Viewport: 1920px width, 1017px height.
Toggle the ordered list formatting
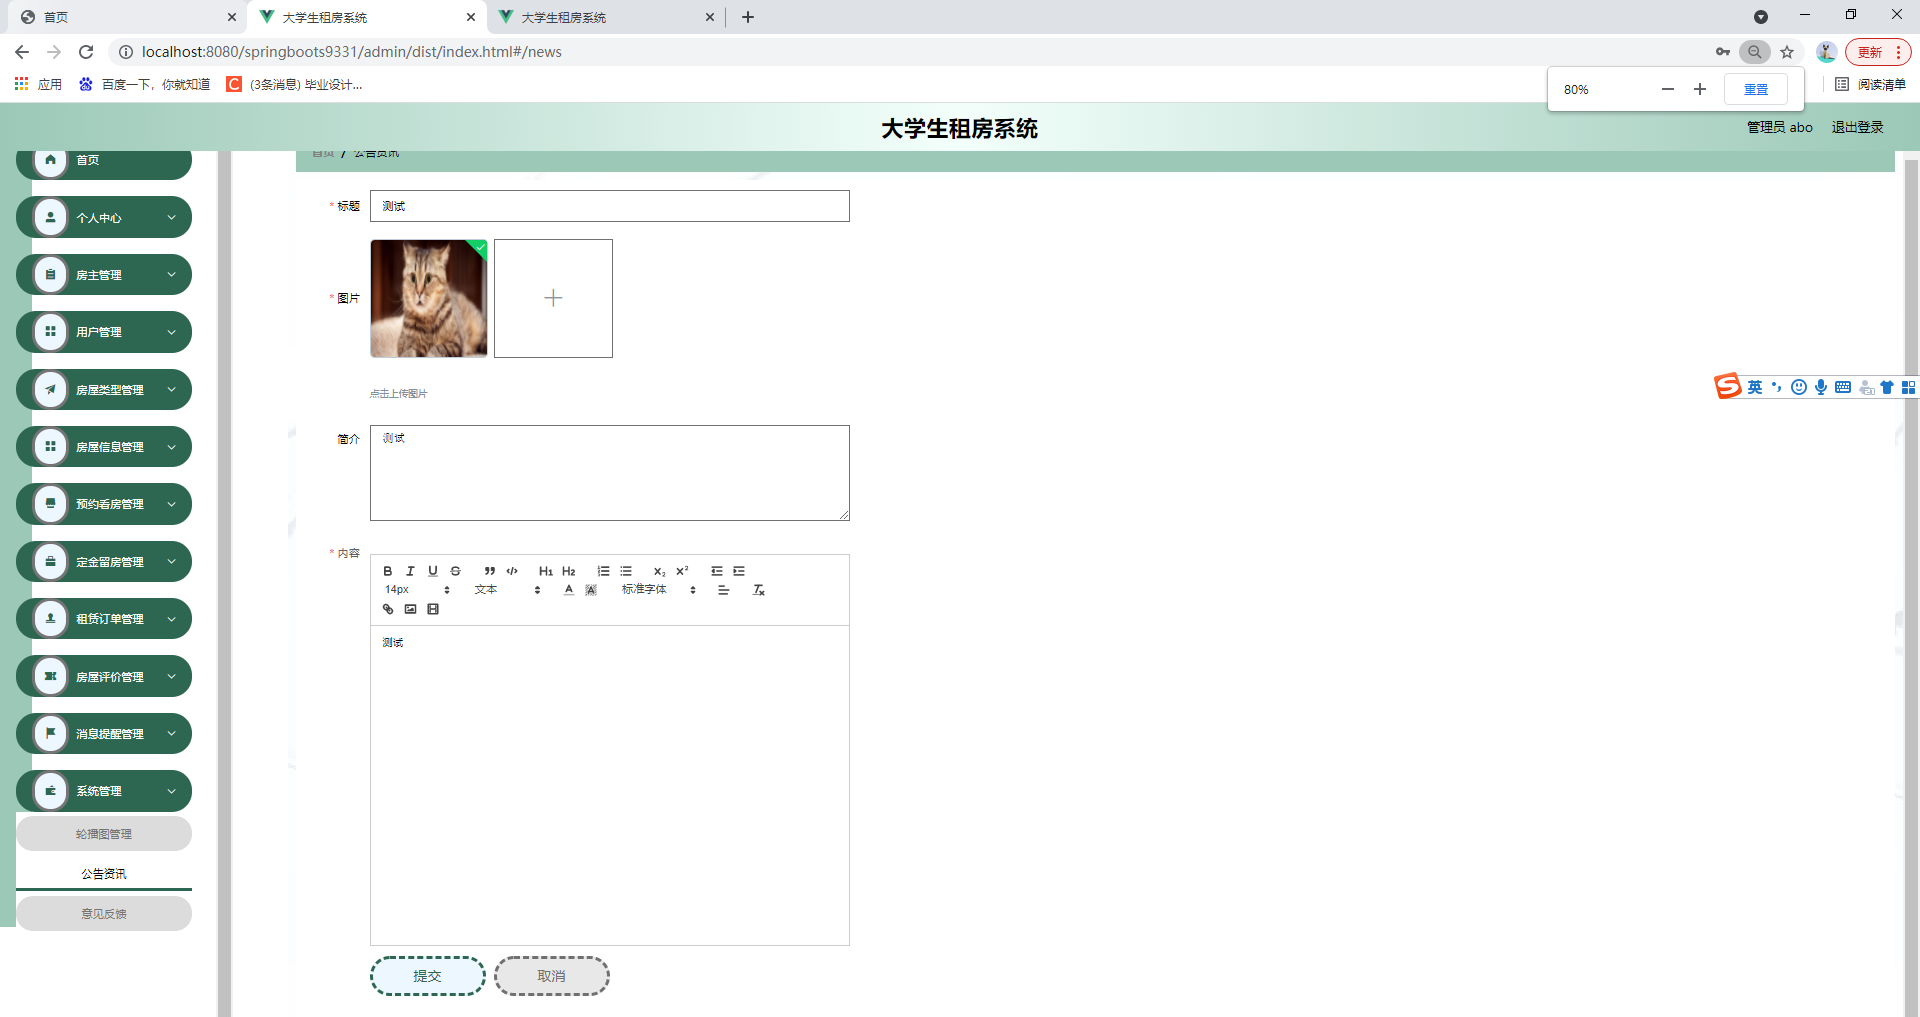[x=603, y=571]
